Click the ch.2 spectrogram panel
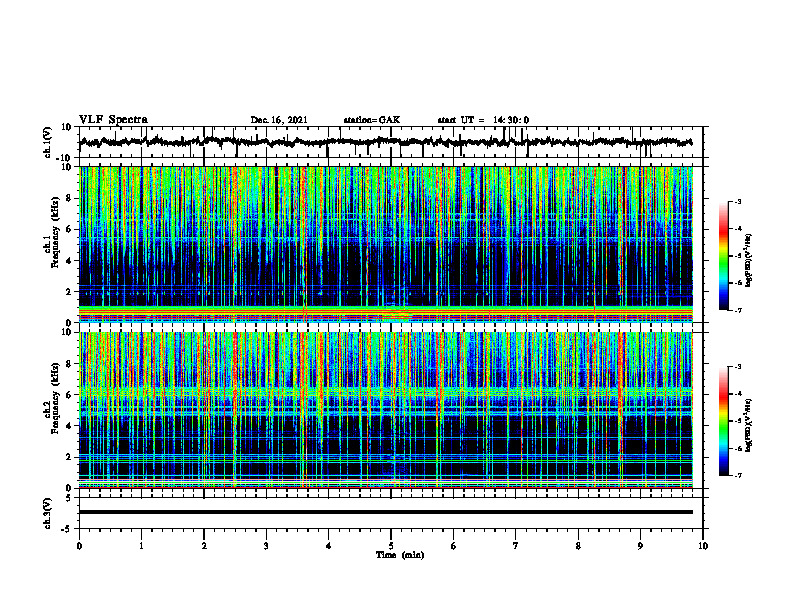Viewport: 792px width, 612px height. [385, 410]
